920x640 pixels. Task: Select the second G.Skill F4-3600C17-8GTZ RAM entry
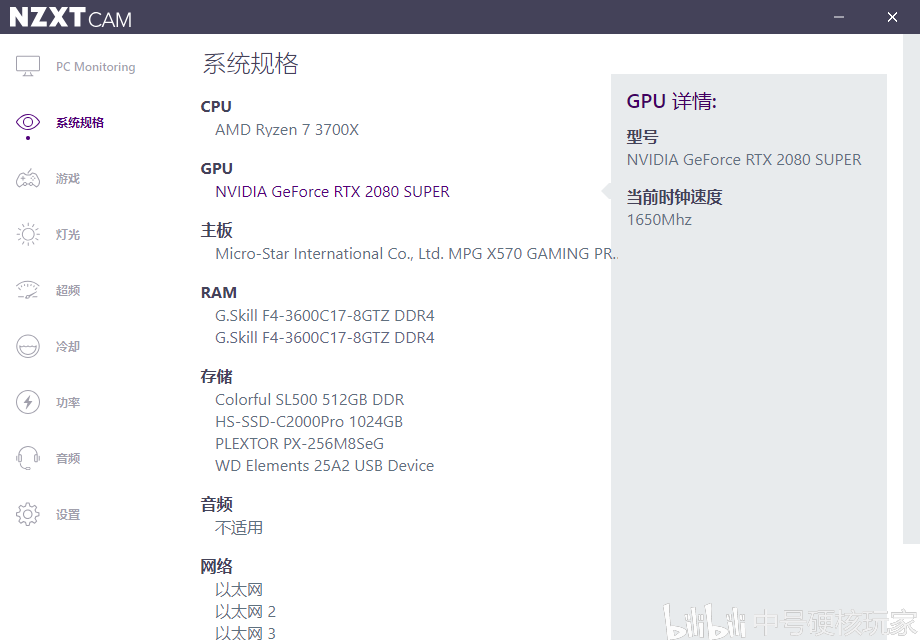[324, 338]
